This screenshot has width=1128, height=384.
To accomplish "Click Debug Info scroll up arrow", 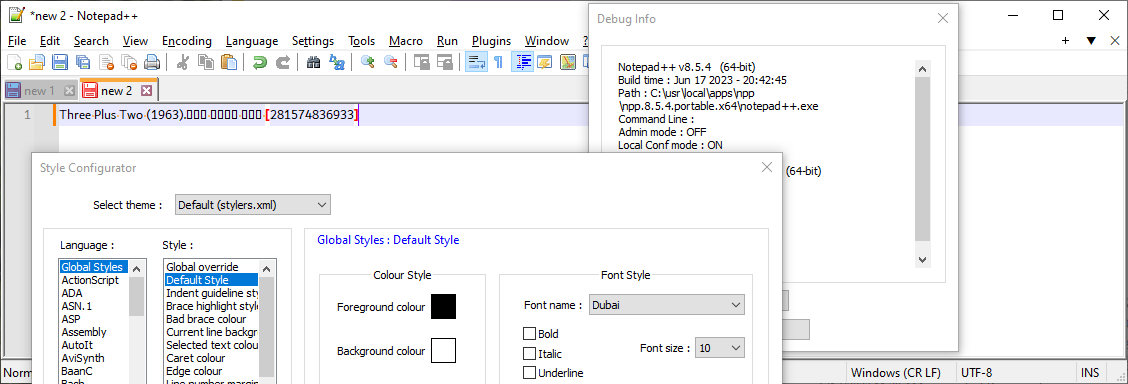I will 922,68.
